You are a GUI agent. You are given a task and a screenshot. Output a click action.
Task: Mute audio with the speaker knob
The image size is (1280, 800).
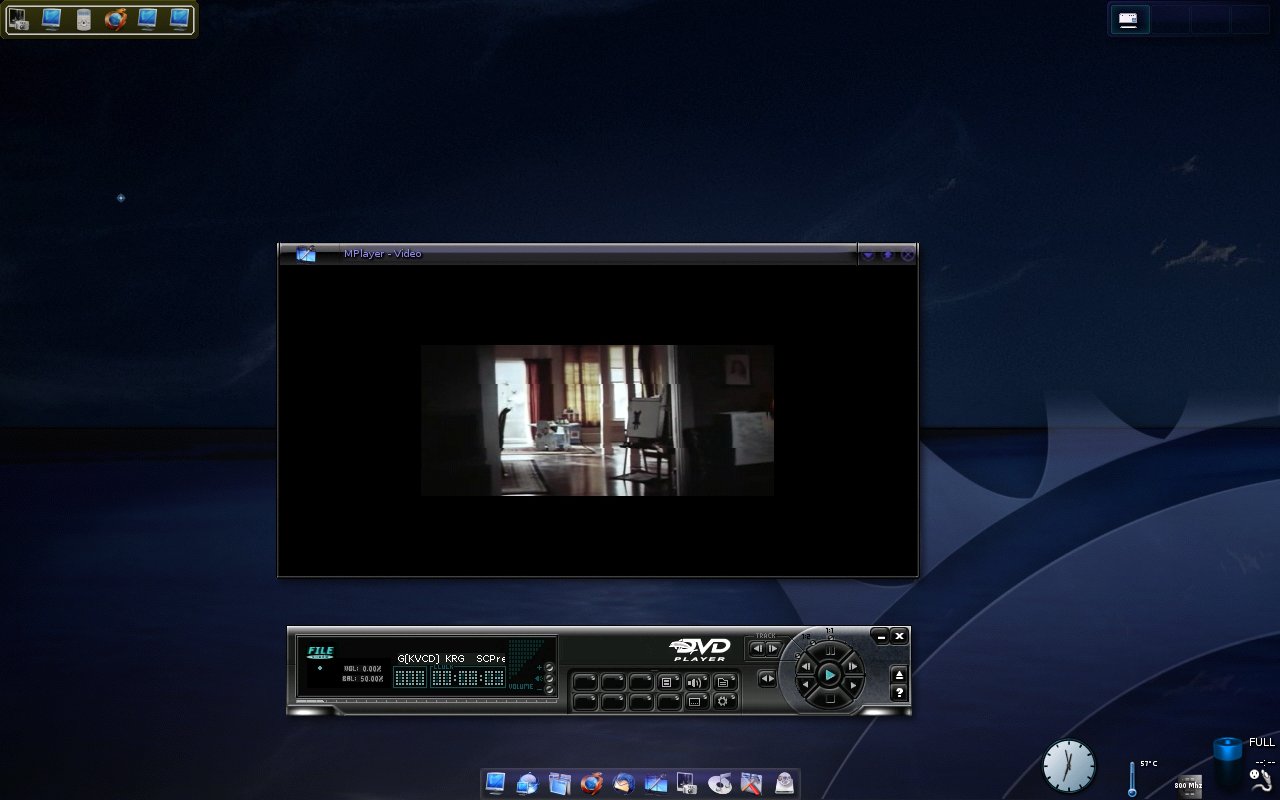coord(549,678)
